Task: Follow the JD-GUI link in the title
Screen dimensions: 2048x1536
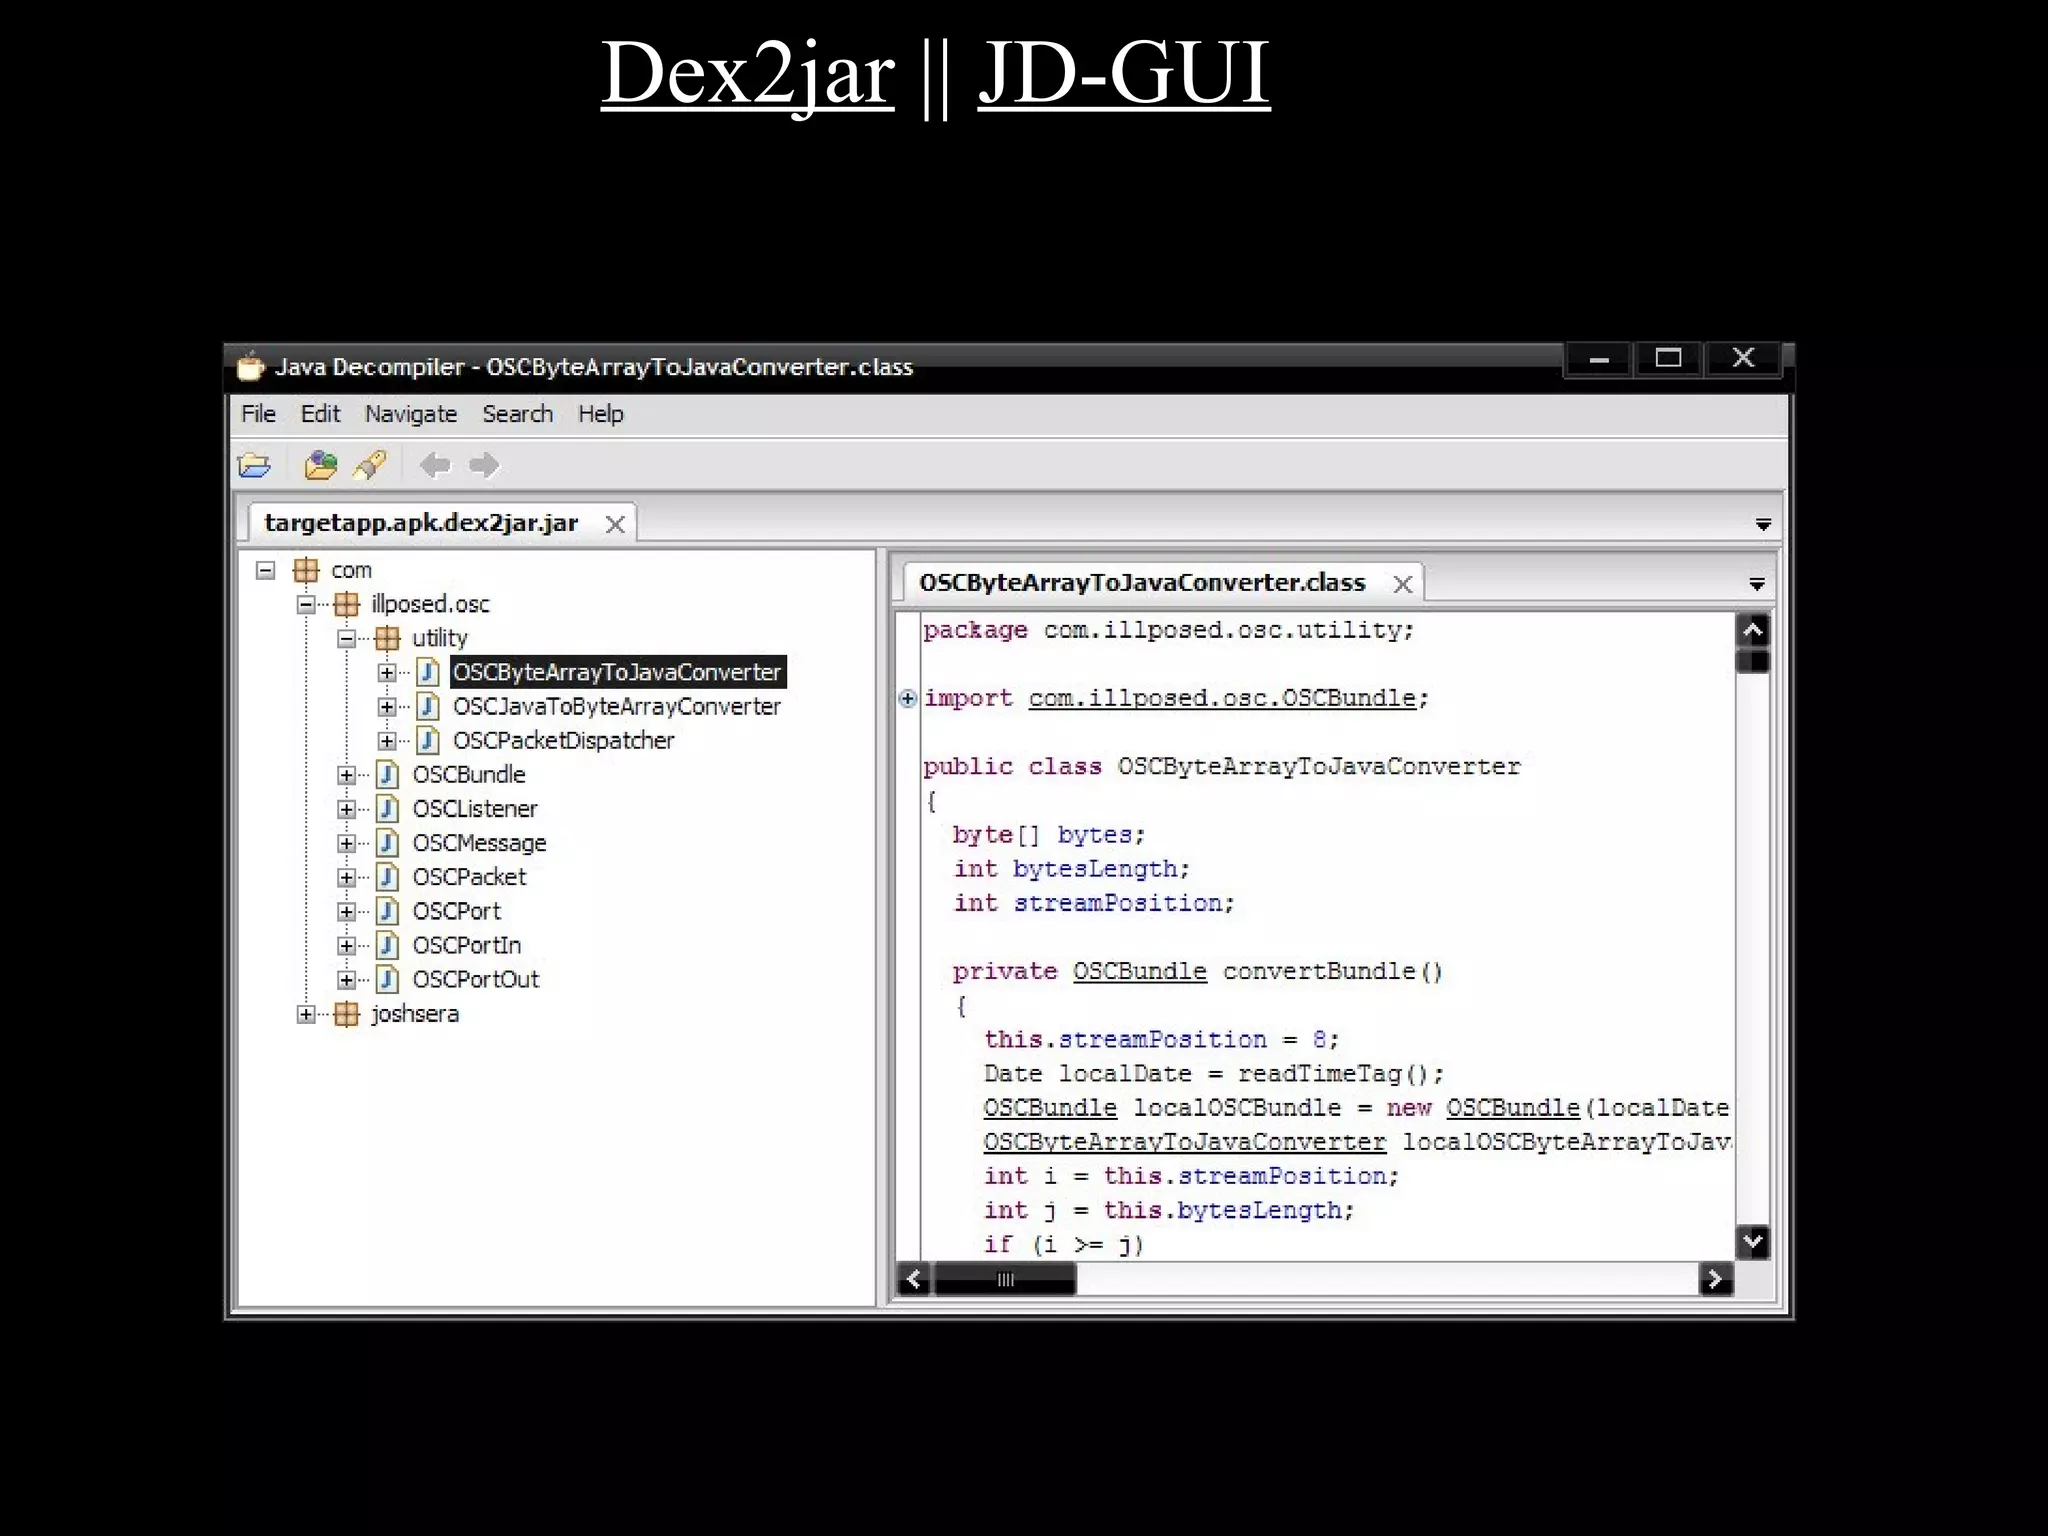Action: (x=1124, y=73)
